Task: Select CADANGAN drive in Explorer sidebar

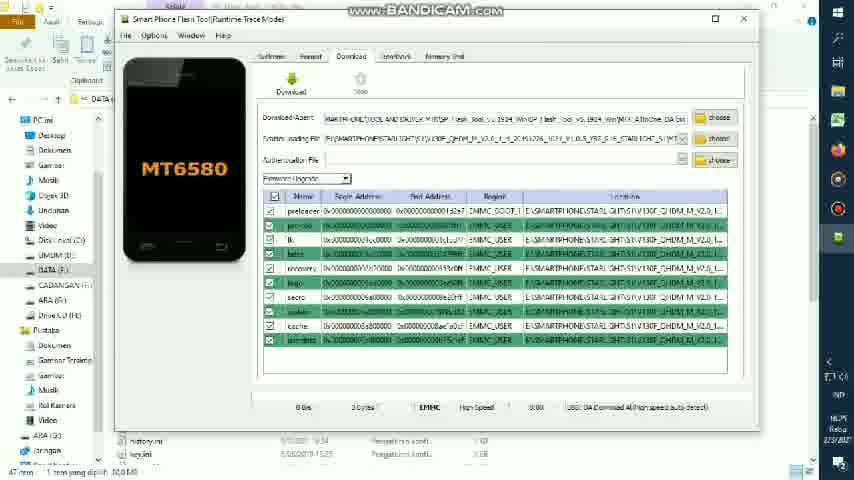Action: pyautogui.click(x=64, y=285)
